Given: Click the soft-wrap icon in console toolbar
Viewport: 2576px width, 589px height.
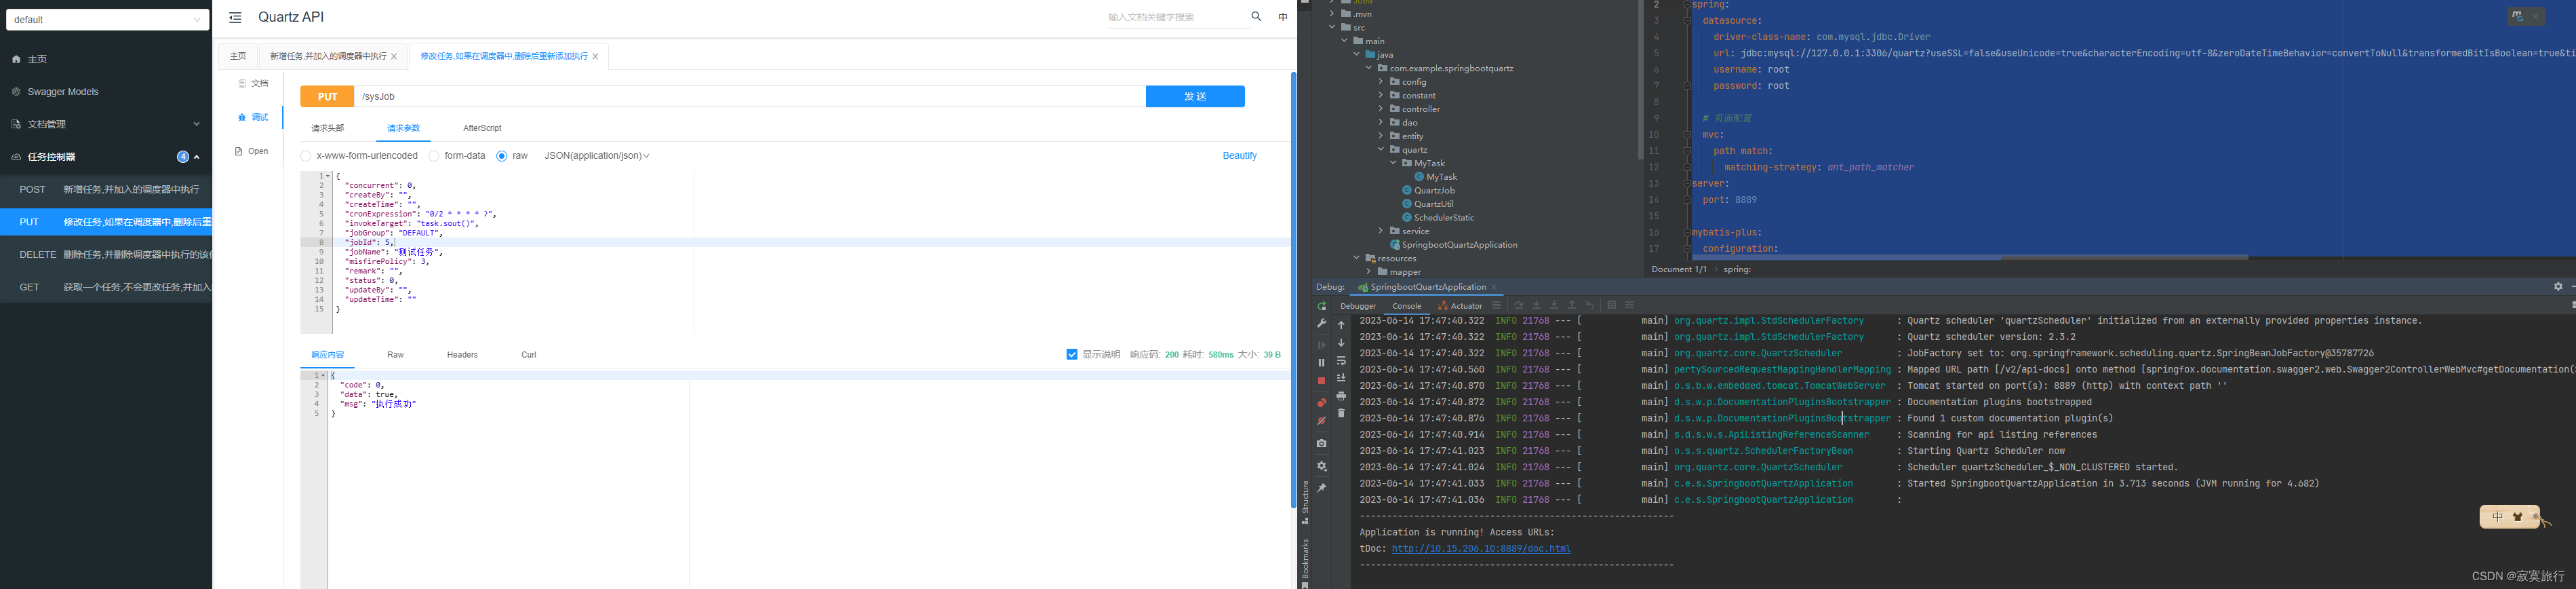Looking at the screenshot, I should [1341, 361].
